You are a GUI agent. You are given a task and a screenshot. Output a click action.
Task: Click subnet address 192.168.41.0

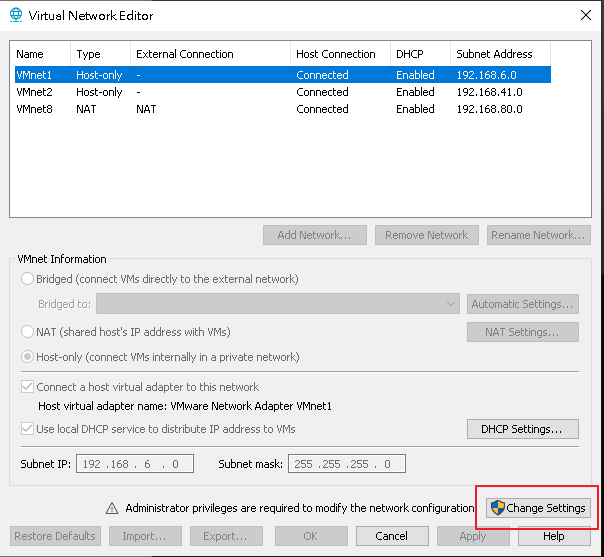[x=490, y=92]
